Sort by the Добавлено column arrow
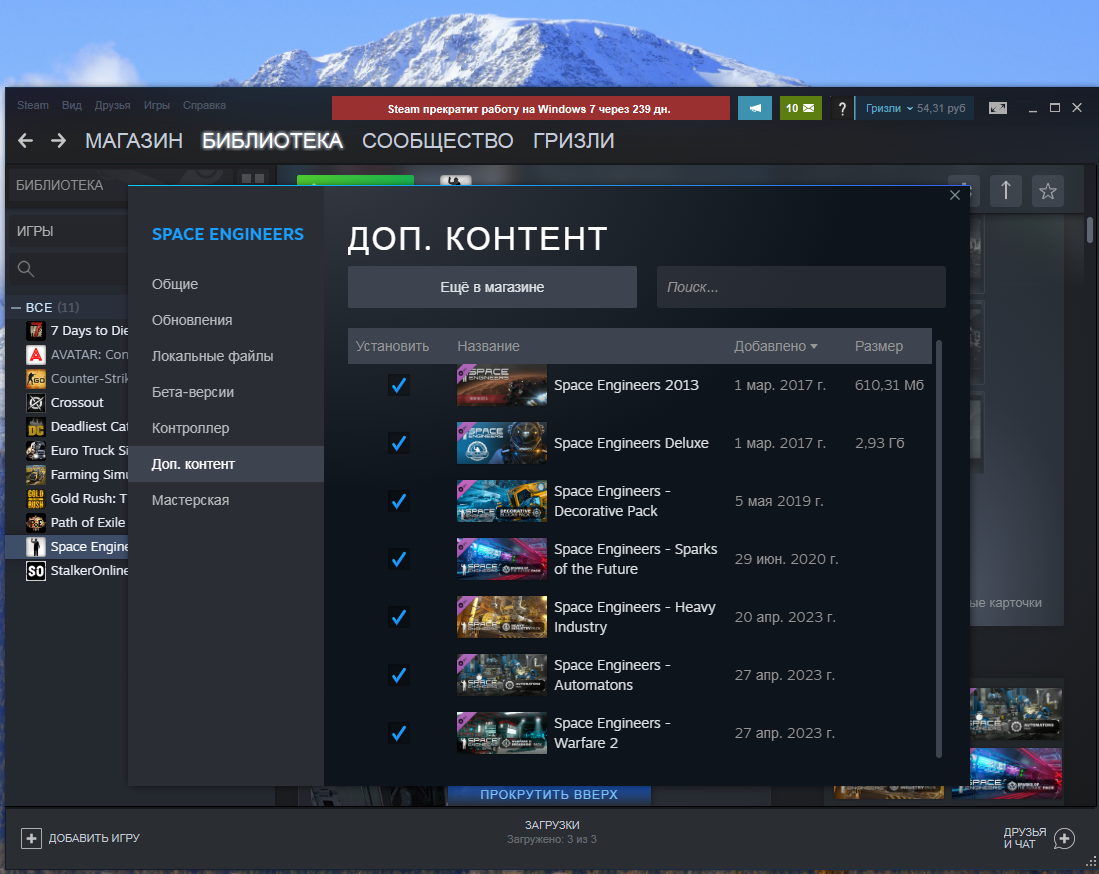 (x=814, y=347)
